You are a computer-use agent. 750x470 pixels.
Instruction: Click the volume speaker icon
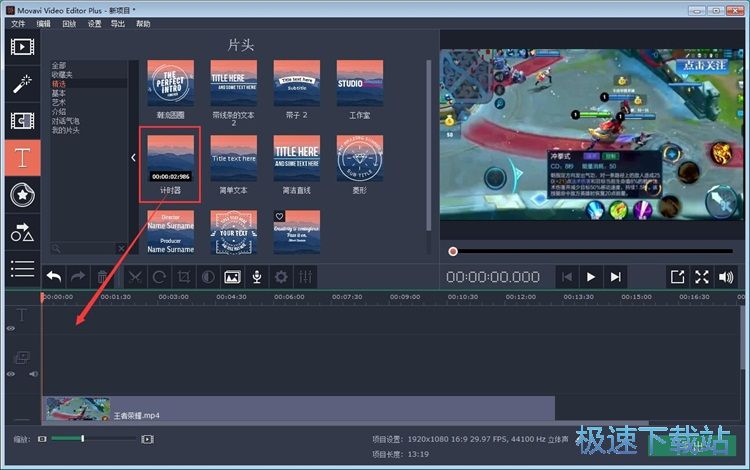point(726,277)
